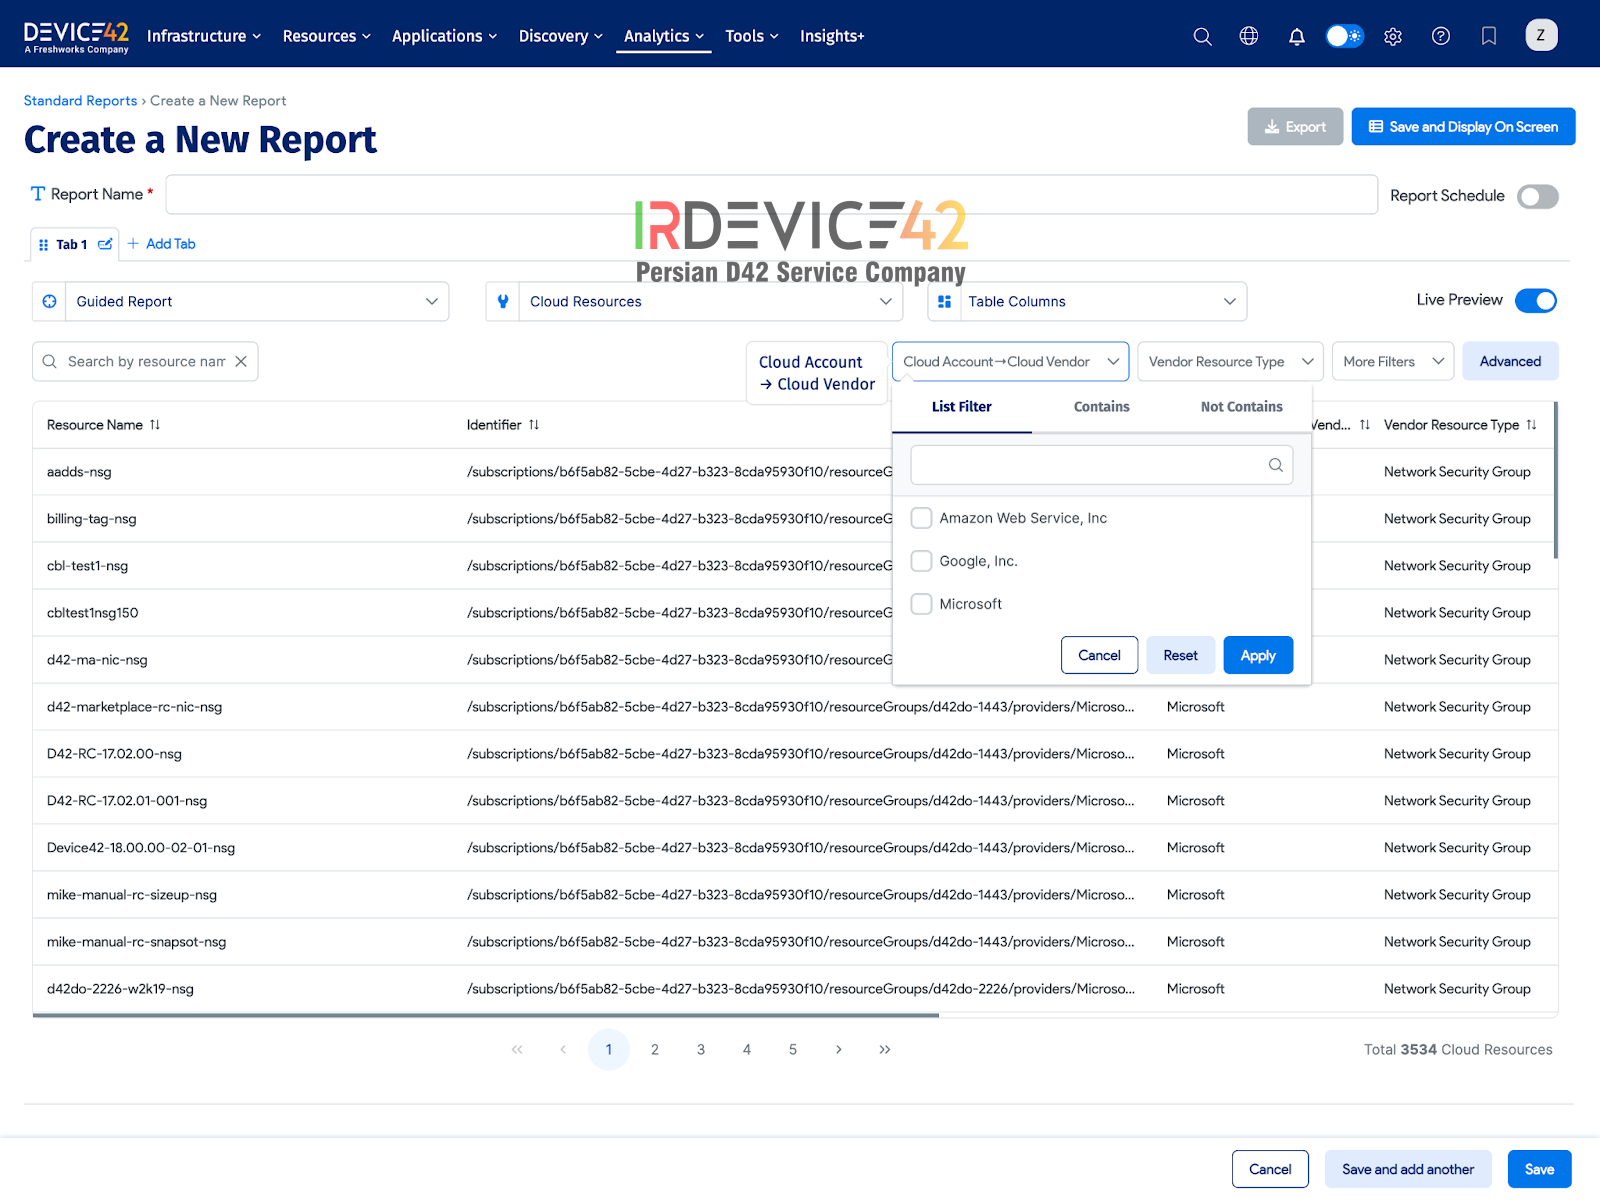Click the Table Columns grid icon

944,301
